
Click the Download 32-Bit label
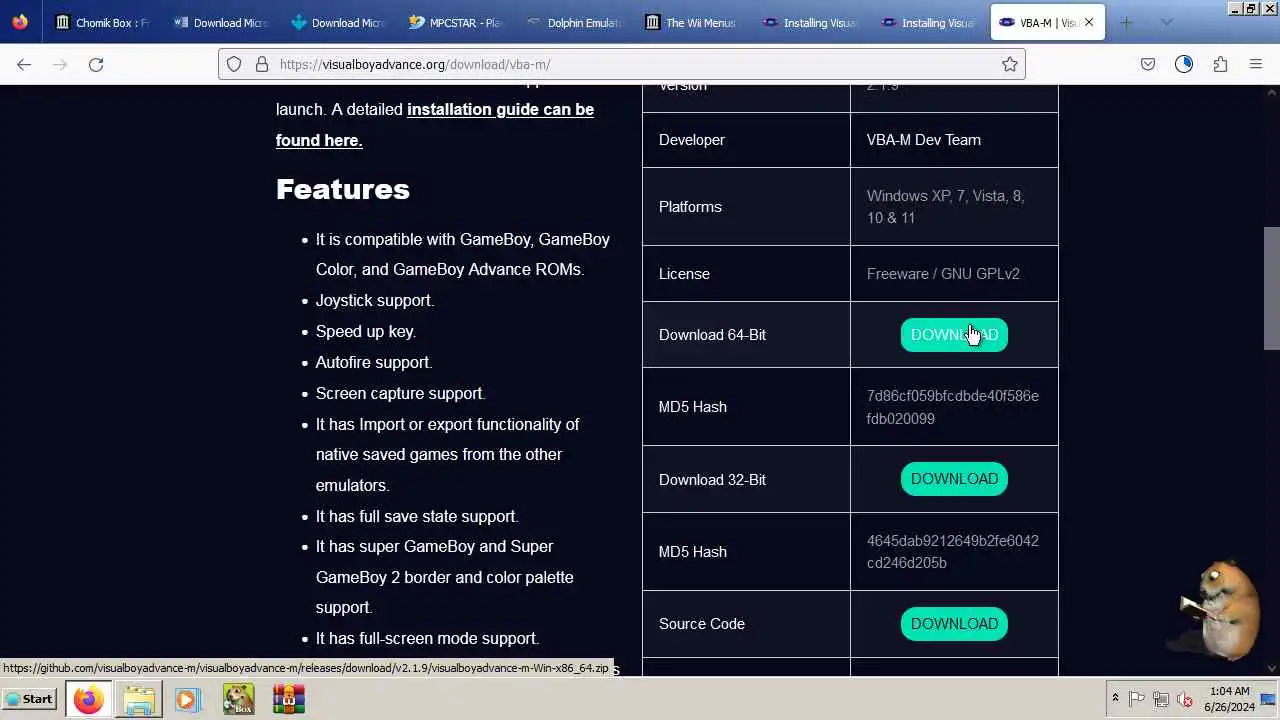coord(712,480)
